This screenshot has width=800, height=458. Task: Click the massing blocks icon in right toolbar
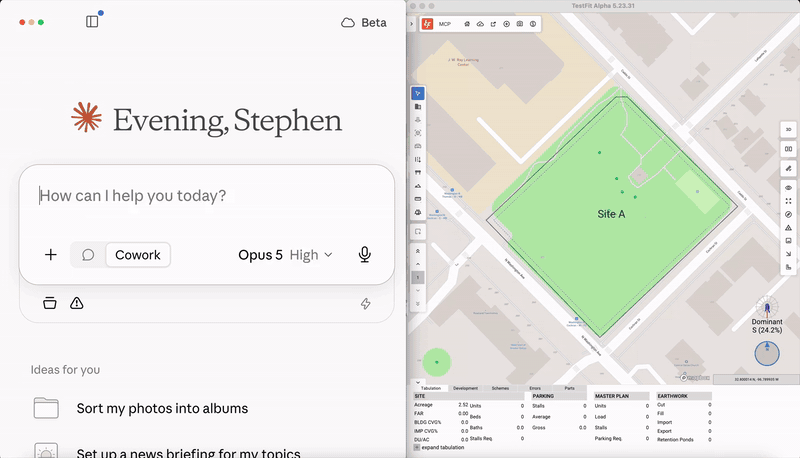(788, 267)
